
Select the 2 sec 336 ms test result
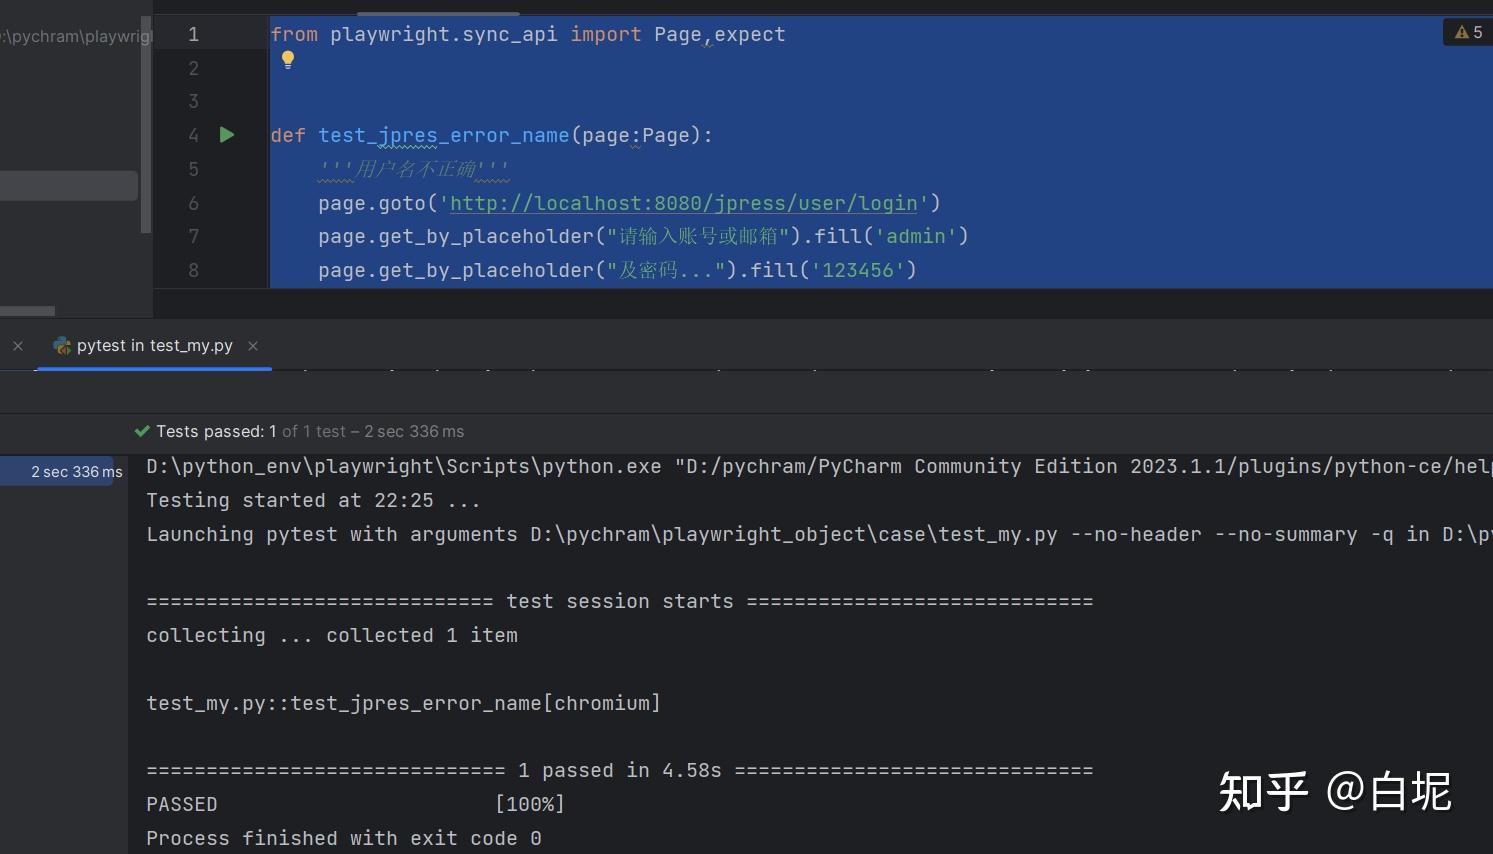click(76, 472)
